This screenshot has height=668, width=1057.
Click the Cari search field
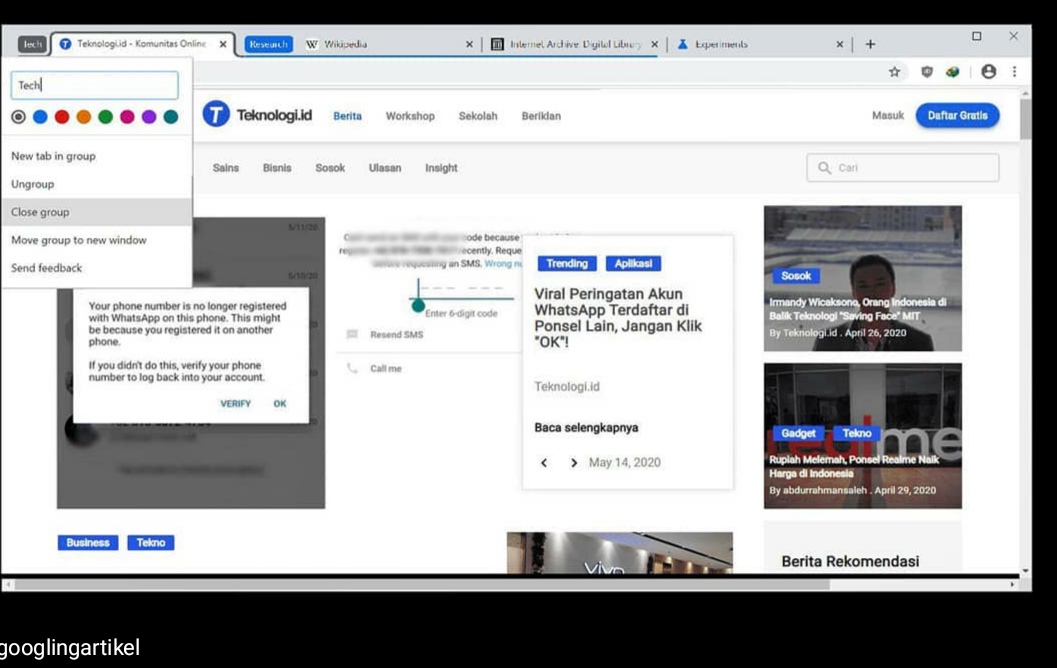(x=903, y=168)
